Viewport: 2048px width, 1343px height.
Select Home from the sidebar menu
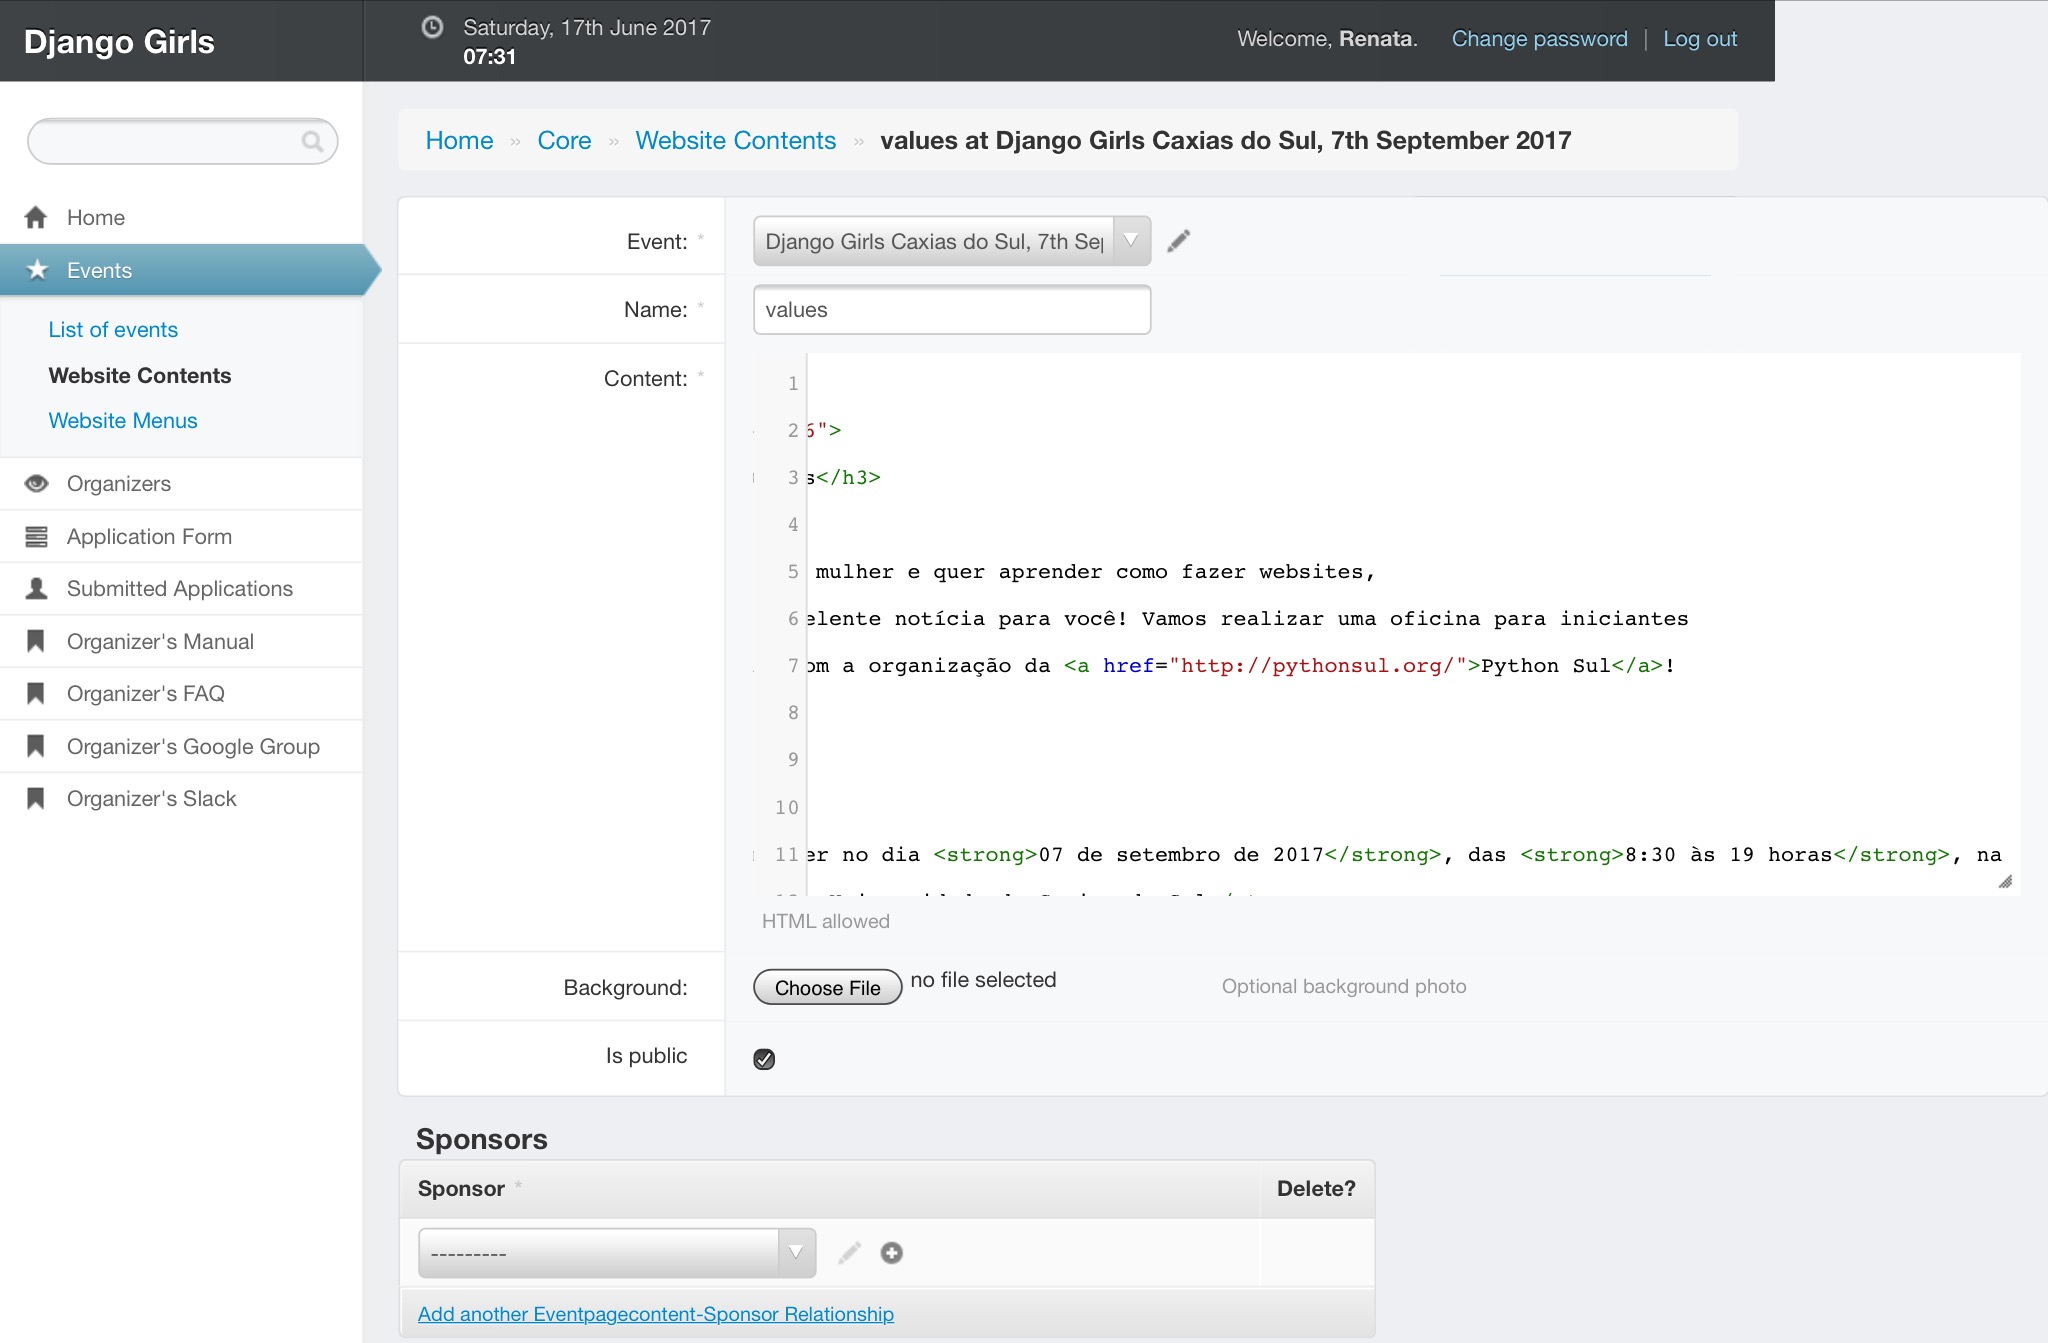95,217
